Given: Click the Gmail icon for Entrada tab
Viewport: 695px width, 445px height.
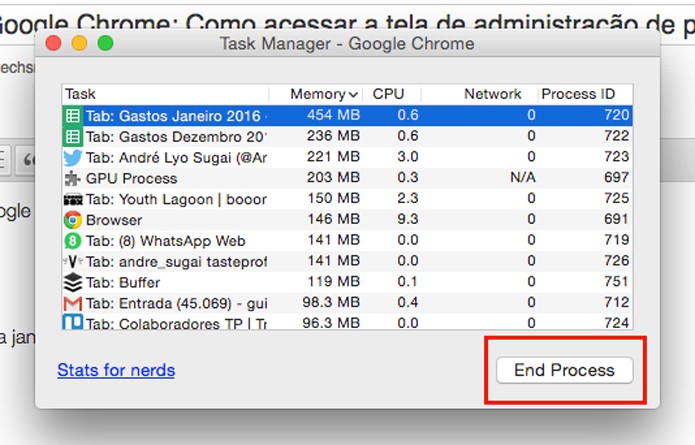Looking at the screenshot, I should [73, 304].
